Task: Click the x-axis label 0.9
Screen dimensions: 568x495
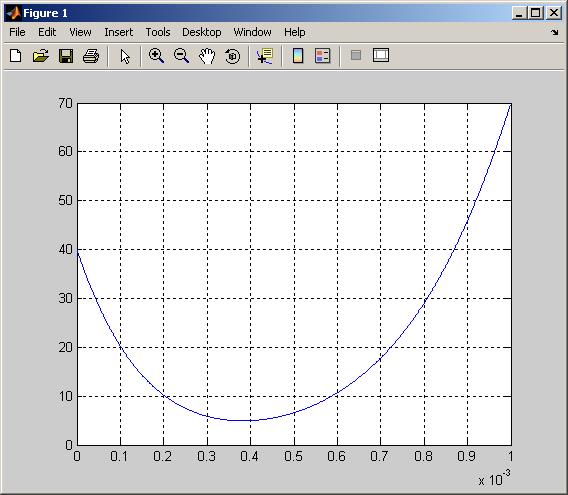Action: pos(467,456)
